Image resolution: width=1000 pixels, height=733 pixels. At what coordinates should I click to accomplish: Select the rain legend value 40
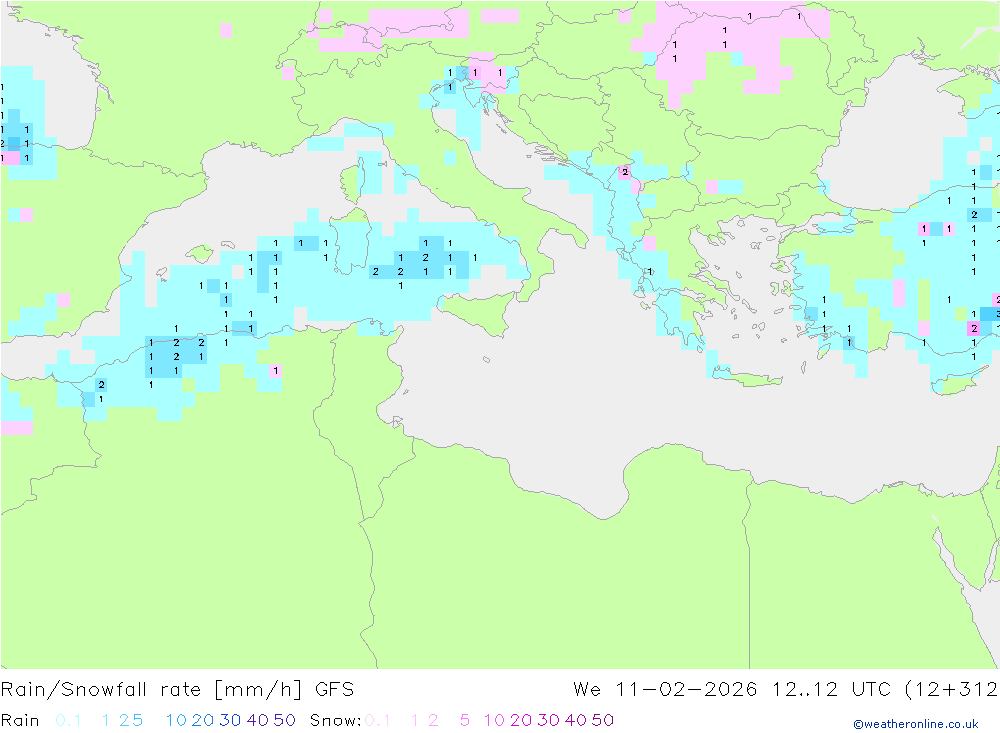(258, 720)
